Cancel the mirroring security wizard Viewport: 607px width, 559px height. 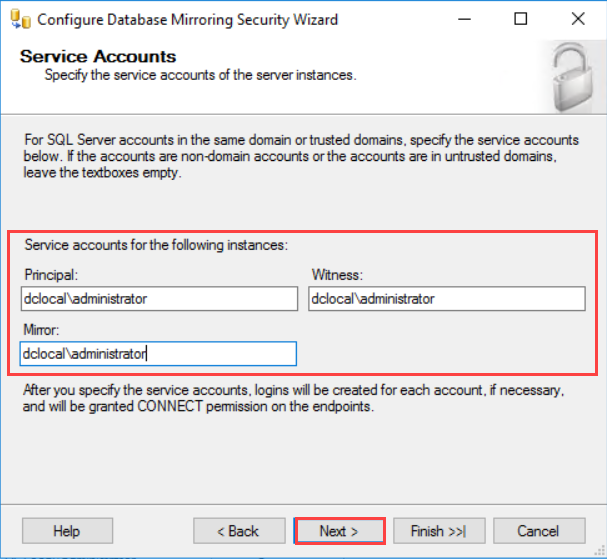point(538,531)
